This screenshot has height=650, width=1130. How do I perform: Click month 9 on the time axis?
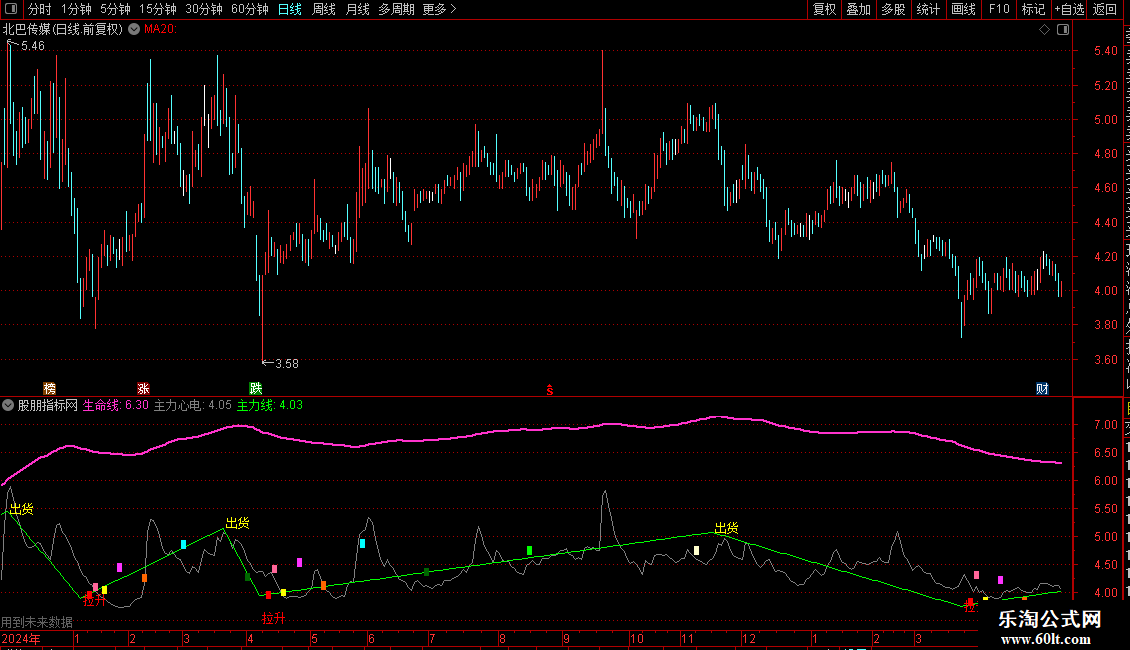566,638
